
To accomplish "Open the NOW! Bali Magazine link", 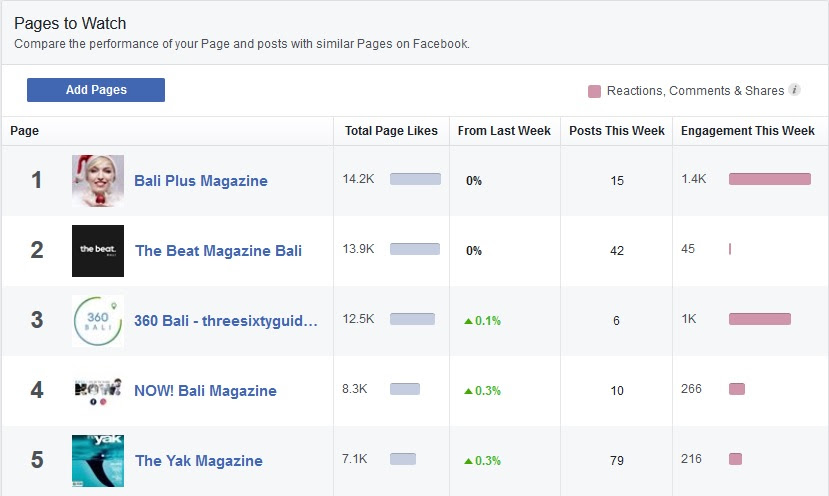I will [205, 391].
